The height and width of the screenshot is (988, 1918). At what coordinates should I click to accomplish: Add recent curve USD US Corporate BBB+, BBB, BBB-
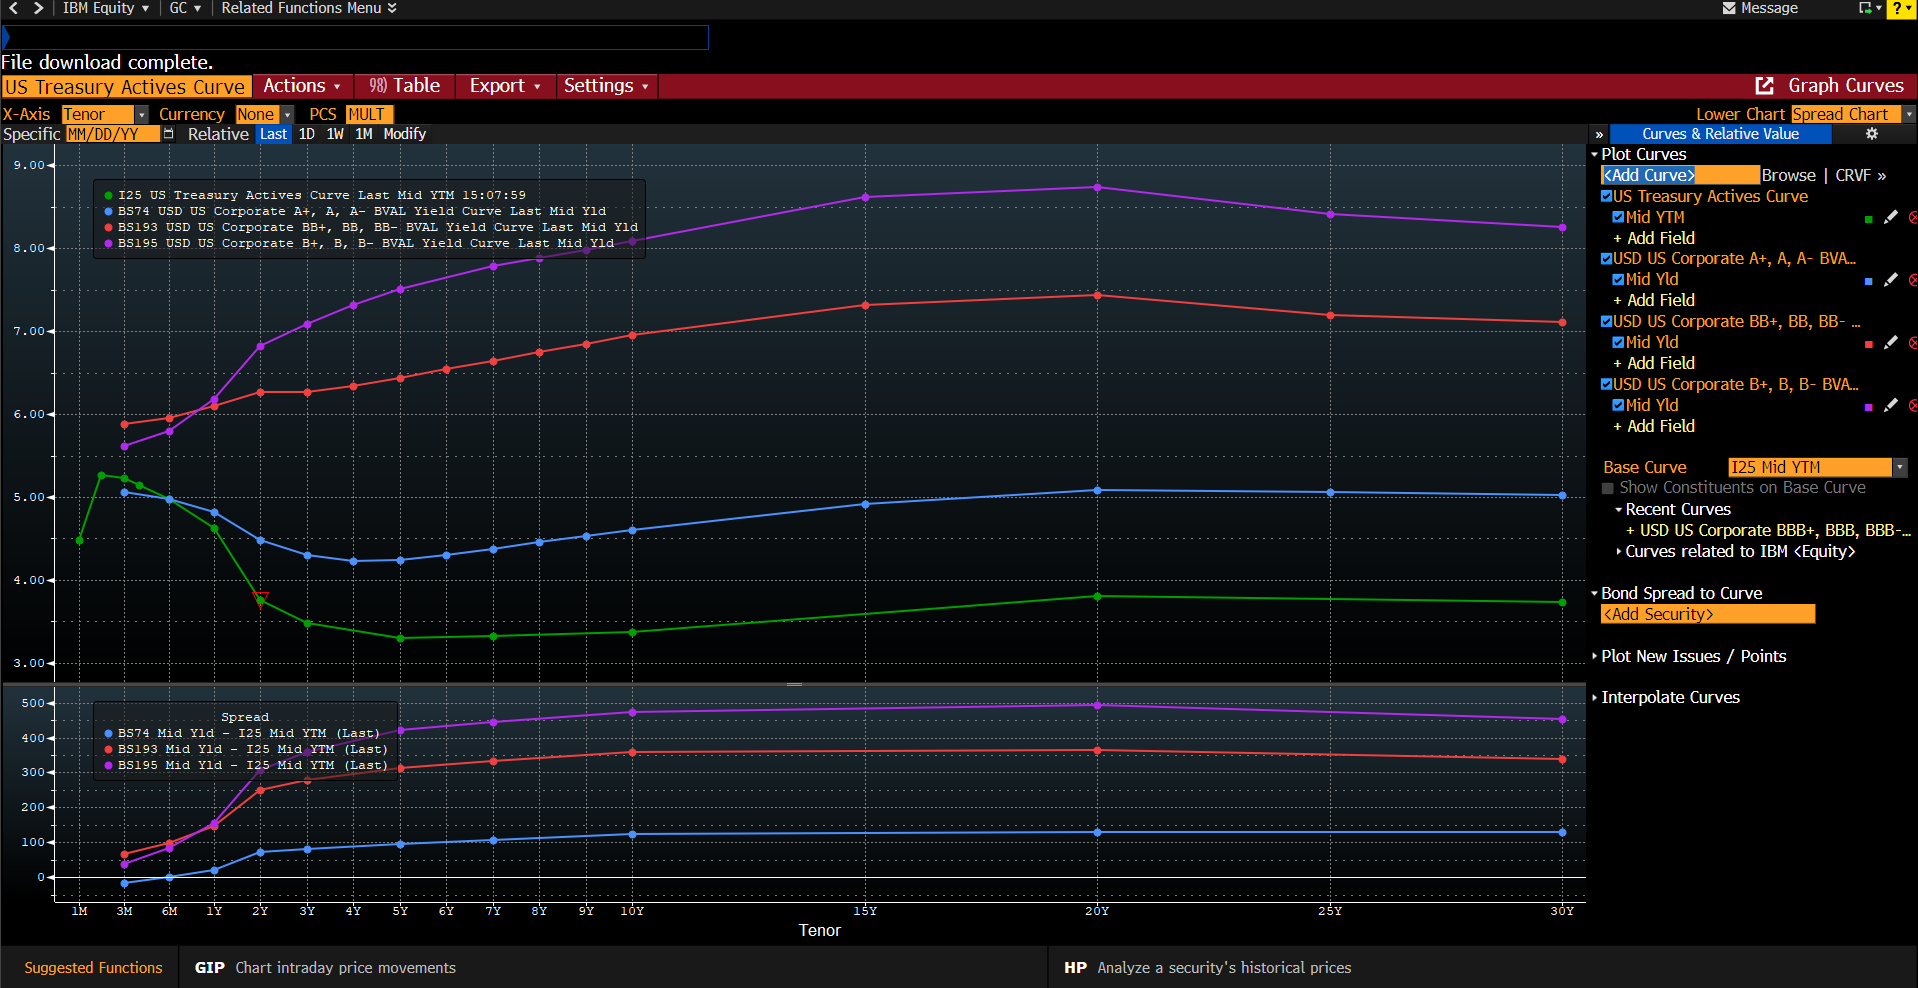tap(1768, 530)
